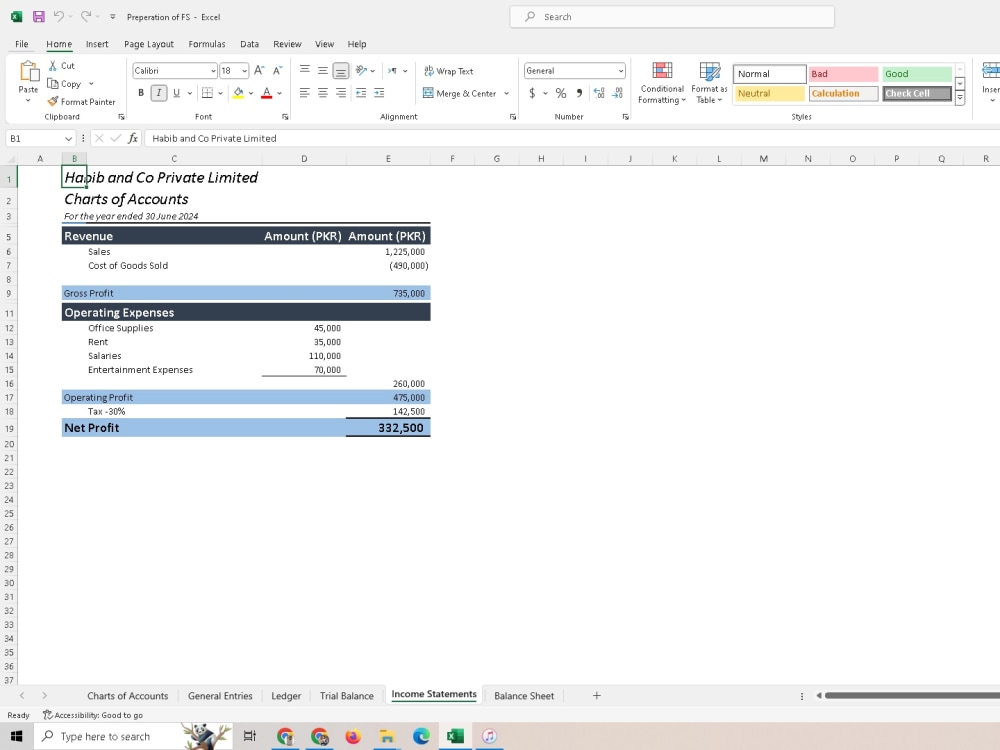Switch to the Insert ribbon tab
1000x750 pixels.
click(x=97, y=44)
